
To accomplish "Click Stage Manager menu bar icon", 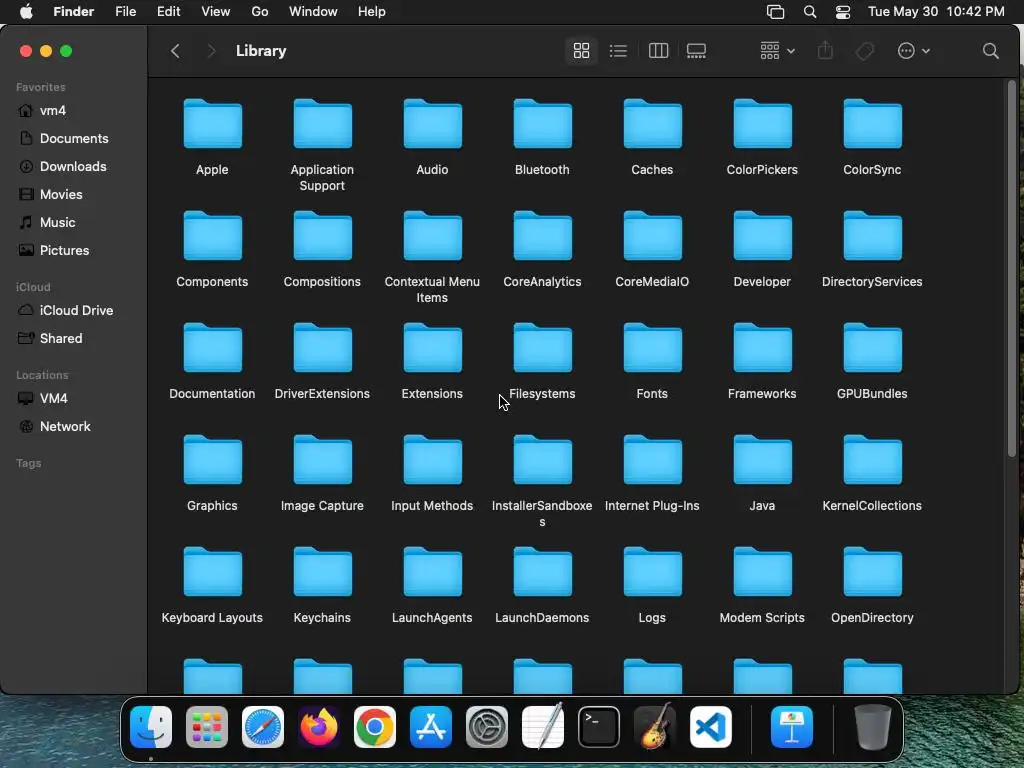I will tap(775, 12).
